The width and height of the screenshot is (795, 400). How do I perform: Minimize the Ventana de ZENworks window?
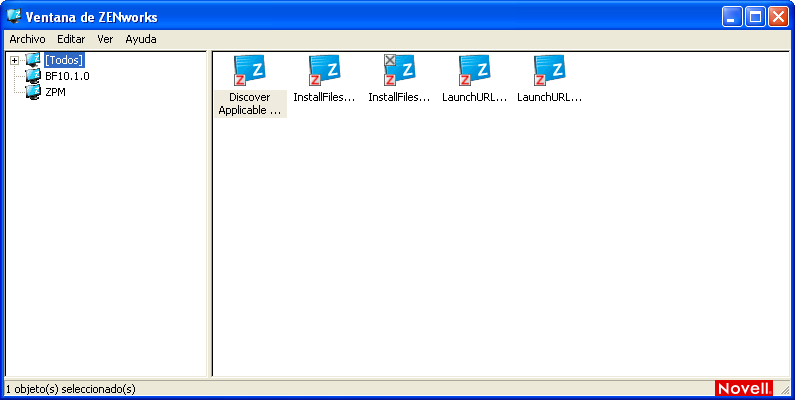tap(732, 17)
